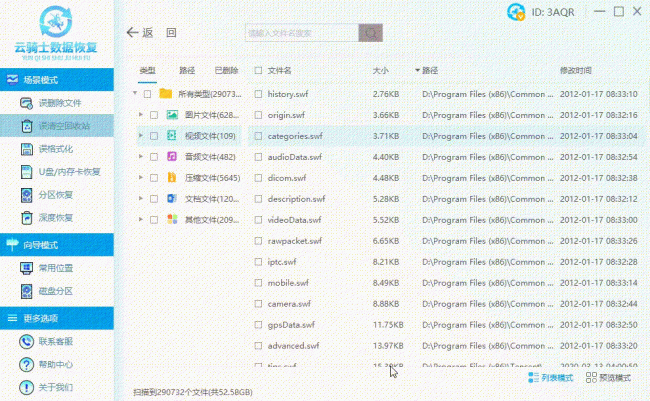Switch to the 路径 tab
The height and width of the screenshot is (401, 650).
[187, 70]
